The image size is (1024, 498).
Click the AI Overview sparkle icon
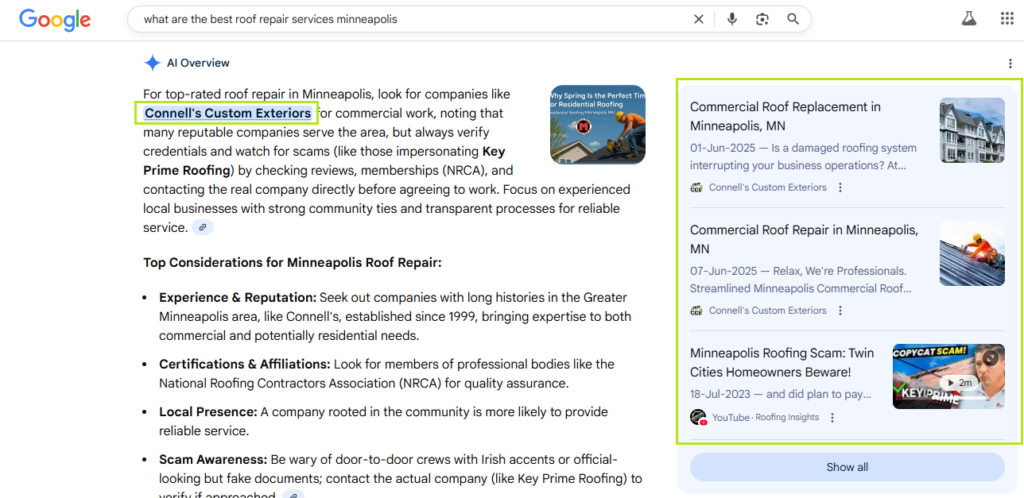[x=152, y=63]
